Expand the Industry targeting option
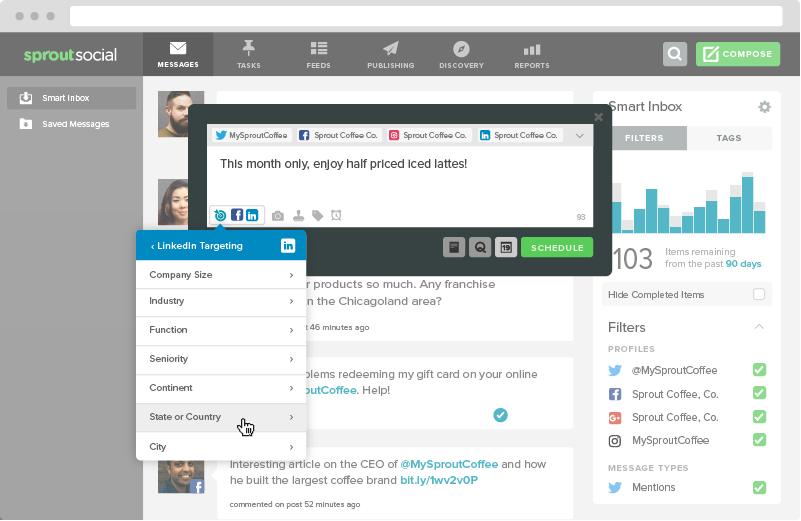The width and height of the screenshot is (801, 521). tap(221, 301)
